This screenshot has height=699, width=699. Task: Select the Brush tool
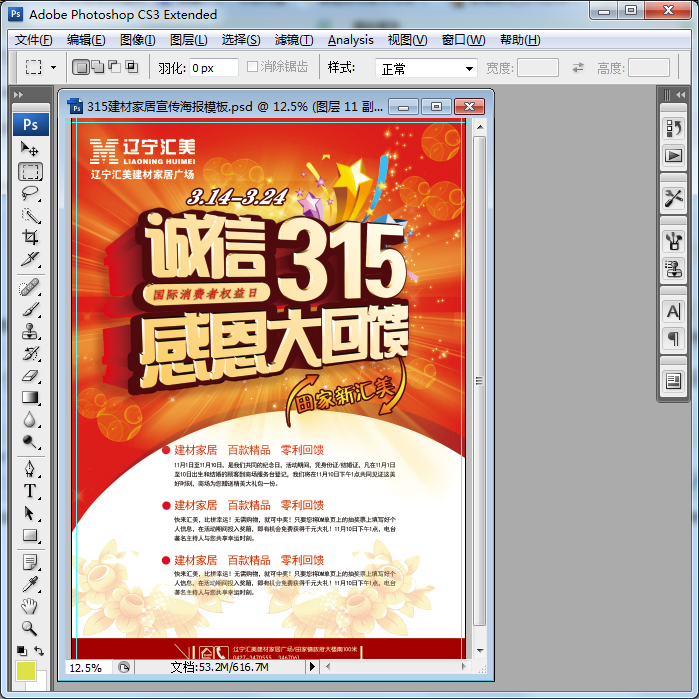click(x=30, y=309)
